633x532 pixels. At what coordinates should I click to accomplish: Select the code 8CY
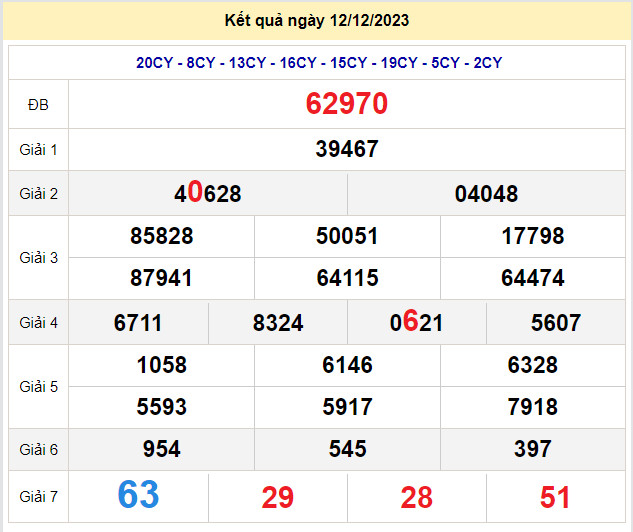coord(201,63)
